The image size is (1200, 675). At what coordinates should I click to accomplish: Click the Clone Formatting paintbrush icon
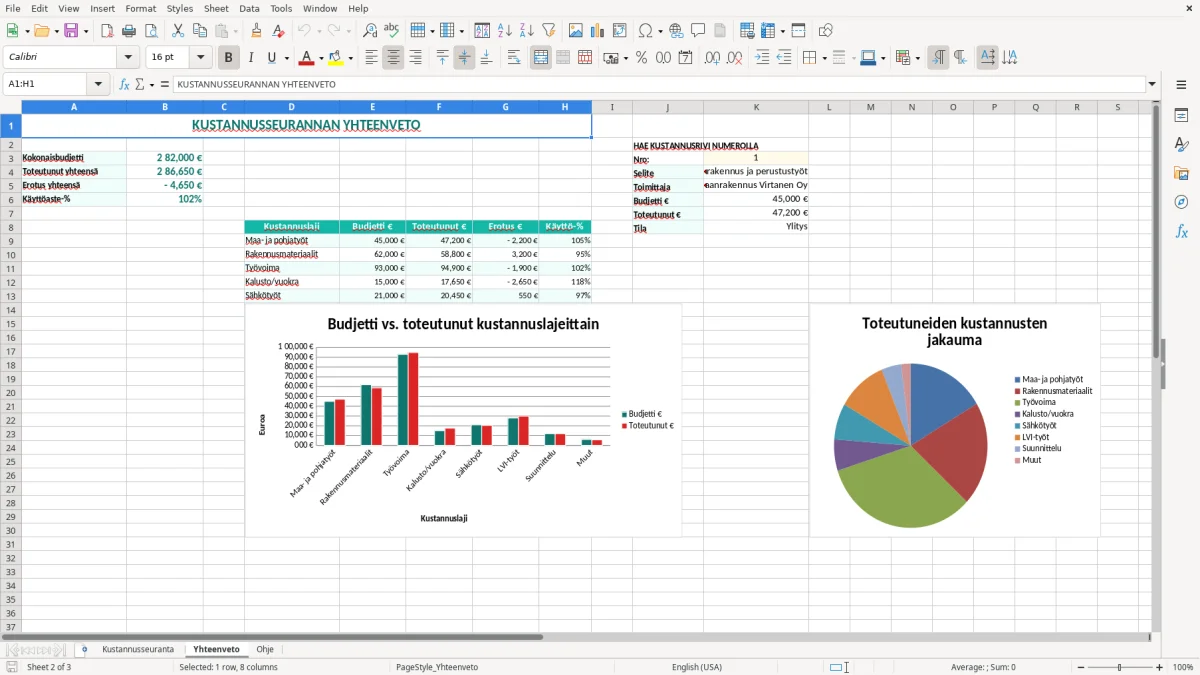coord(257,31)
